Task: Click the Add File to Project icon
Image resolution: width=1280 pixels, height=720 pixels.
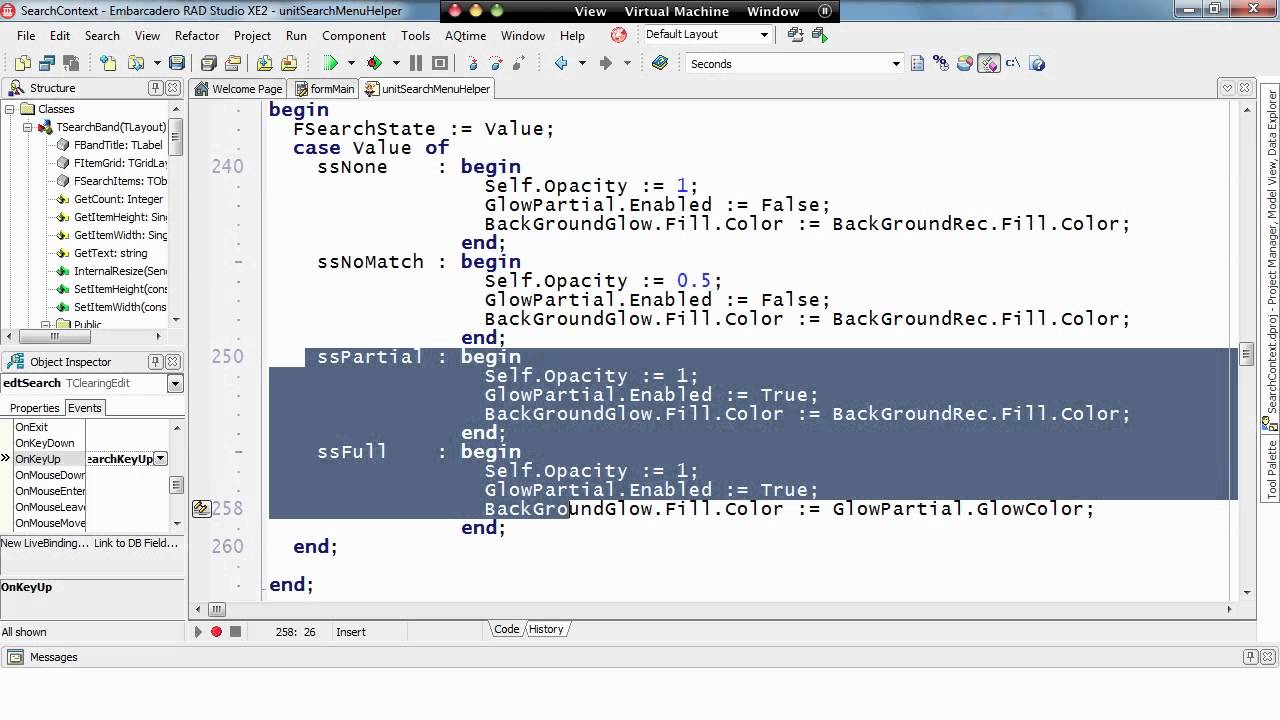Action: coord(264,63)
